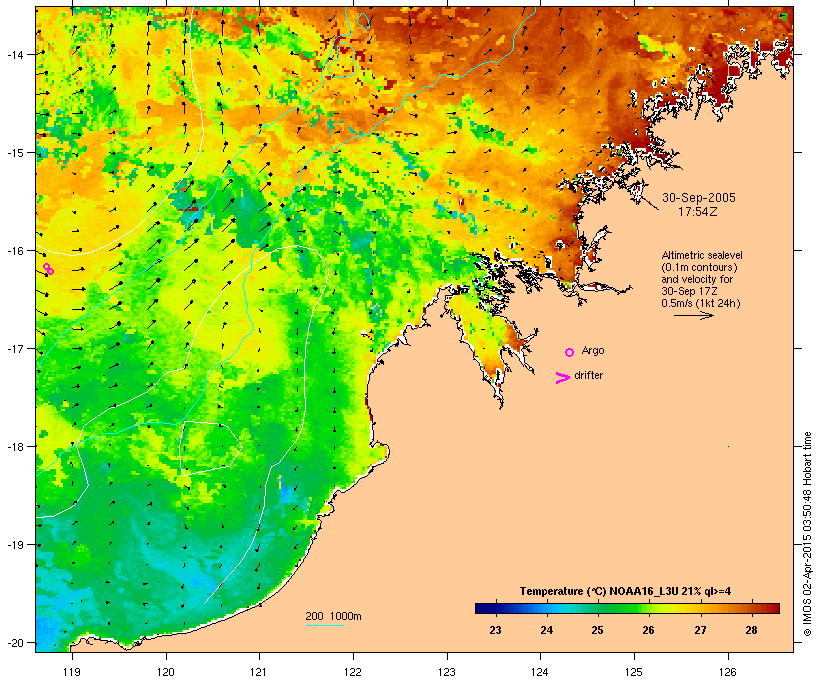820x680 pixels.
Task: Click the "Argo" legend label
Action: pyautogui.click(x=593, y=350)
